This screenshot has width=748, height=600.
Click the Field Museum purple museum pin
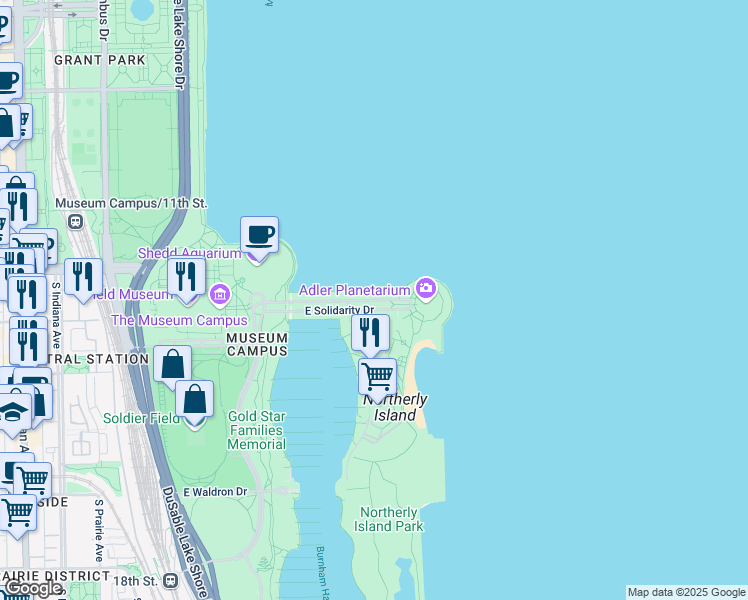[219, 295]
